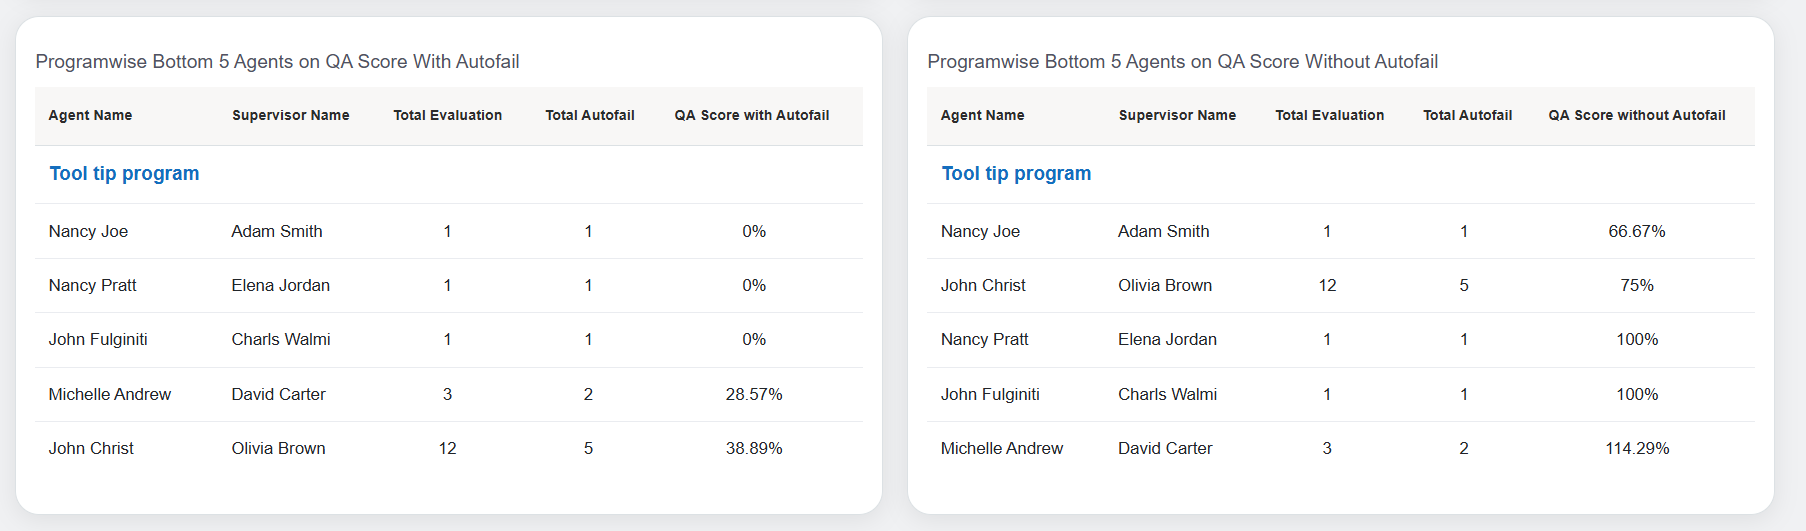
Task: Click supervisor David Carter in With Autofail table
Action: click(x=278, y=395)
